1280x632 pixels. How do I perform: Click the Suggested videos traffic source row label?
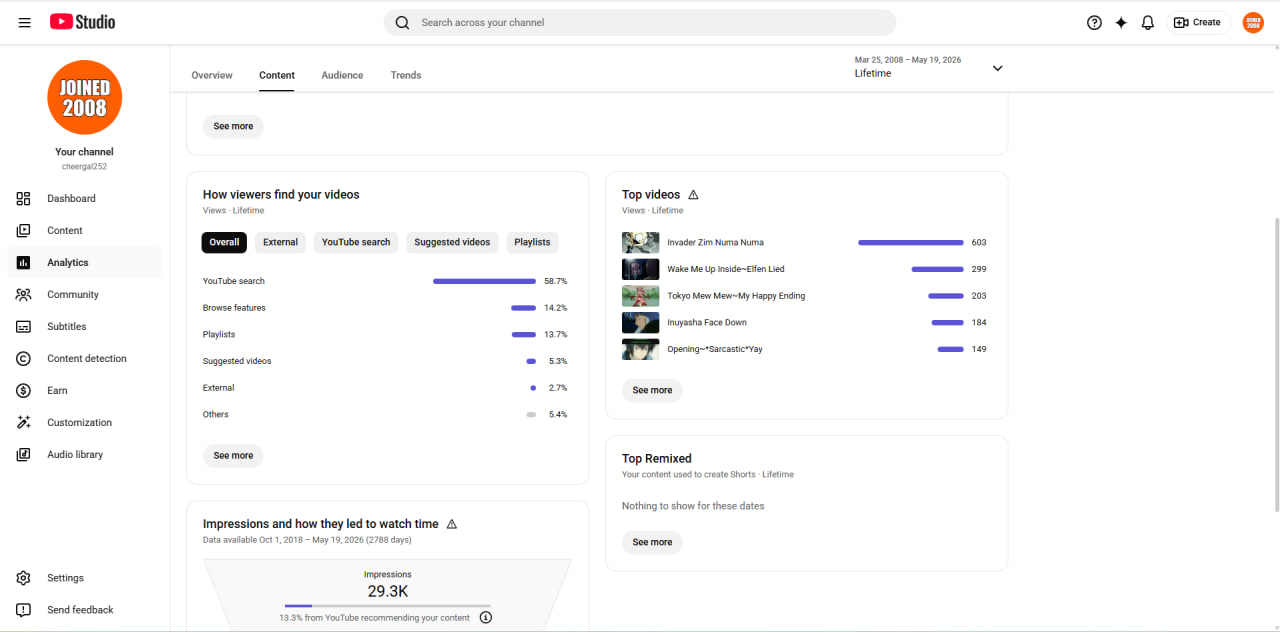237,361
